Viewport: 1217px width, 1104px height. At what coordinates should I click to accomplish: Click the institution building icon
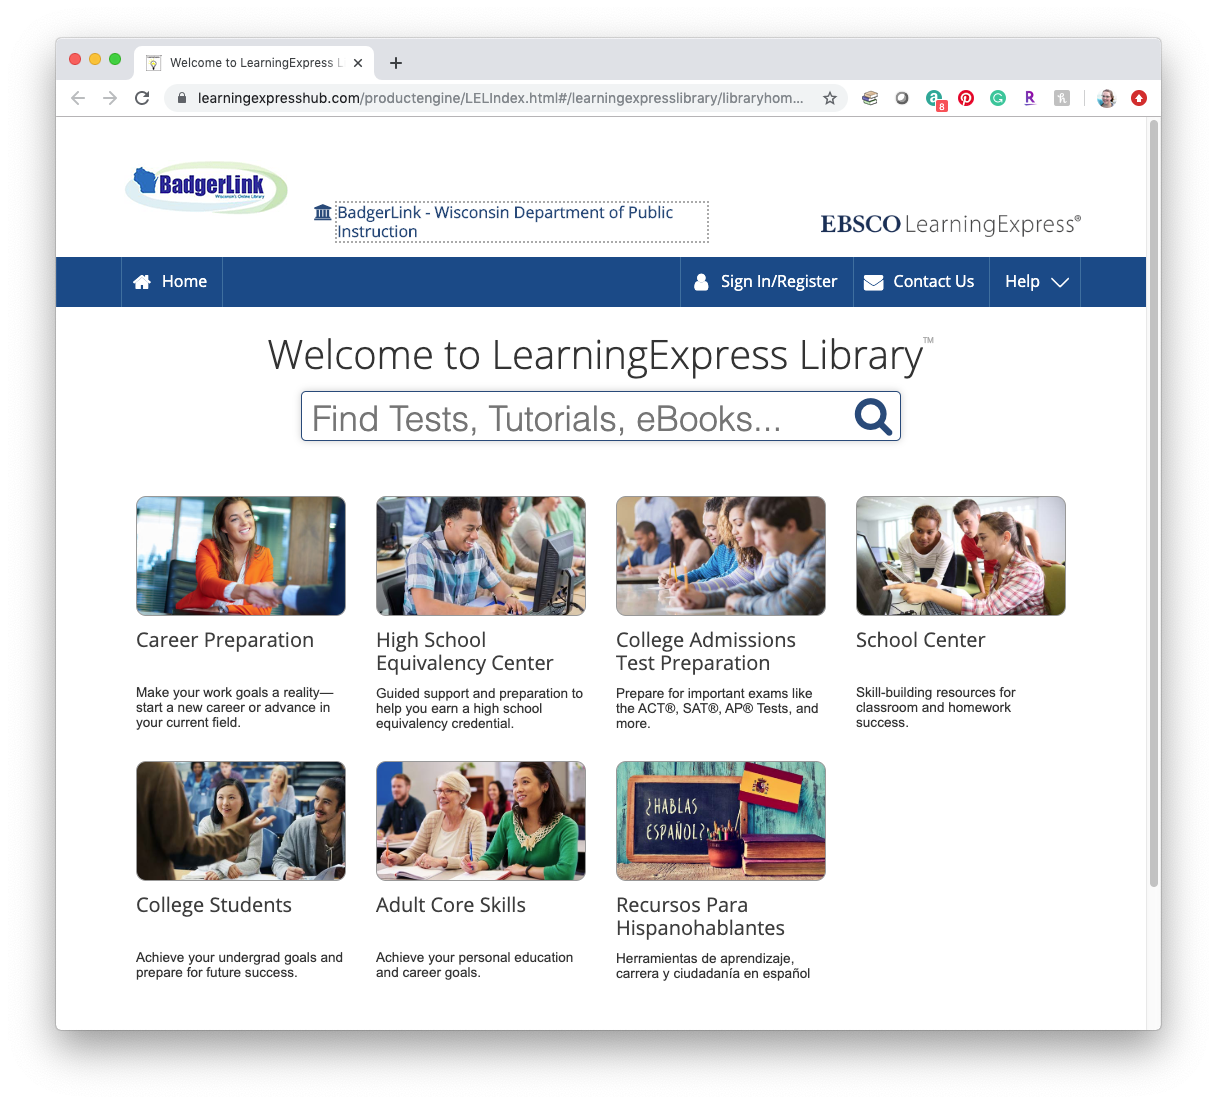(323, 212)
